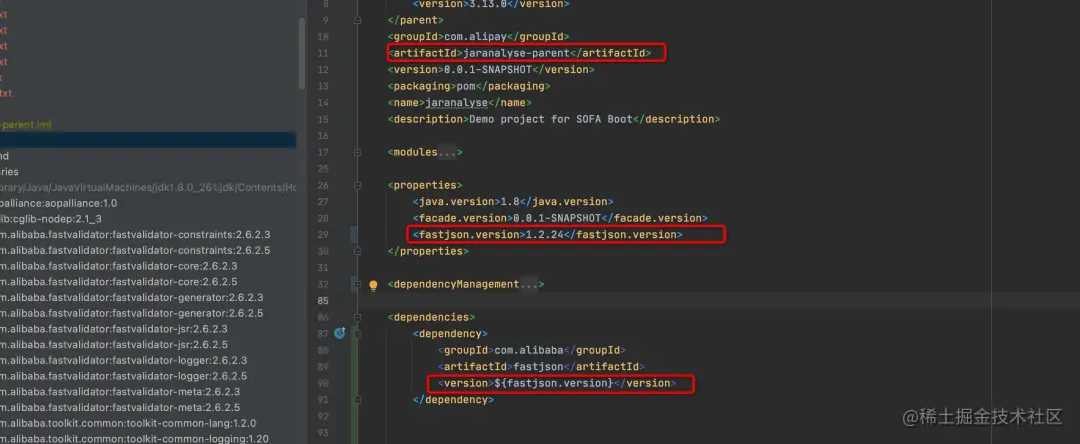Click the description Demo project for SOFA Boot
This screenshot has width=1080, height=444.
553,119
